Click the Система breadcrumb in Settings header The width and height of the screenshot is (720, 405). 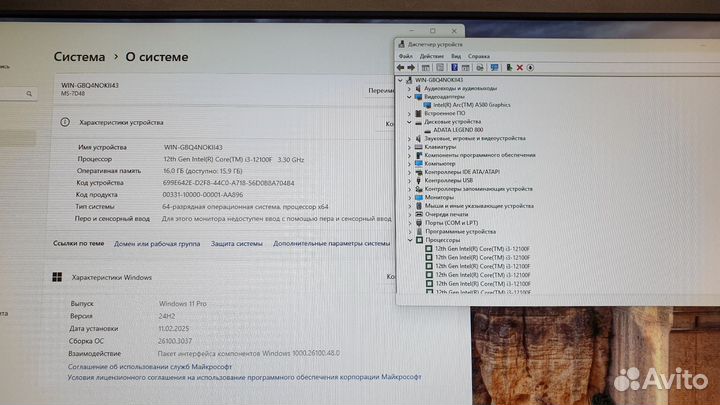(x=79, y=57)
